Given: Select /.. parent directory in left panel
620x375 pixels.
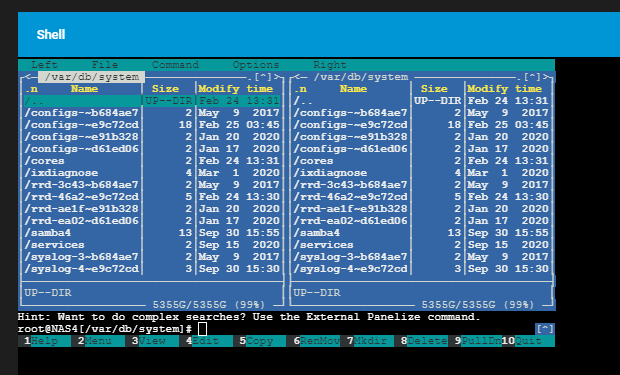Looking at the screenshot, I should (152, 101).
